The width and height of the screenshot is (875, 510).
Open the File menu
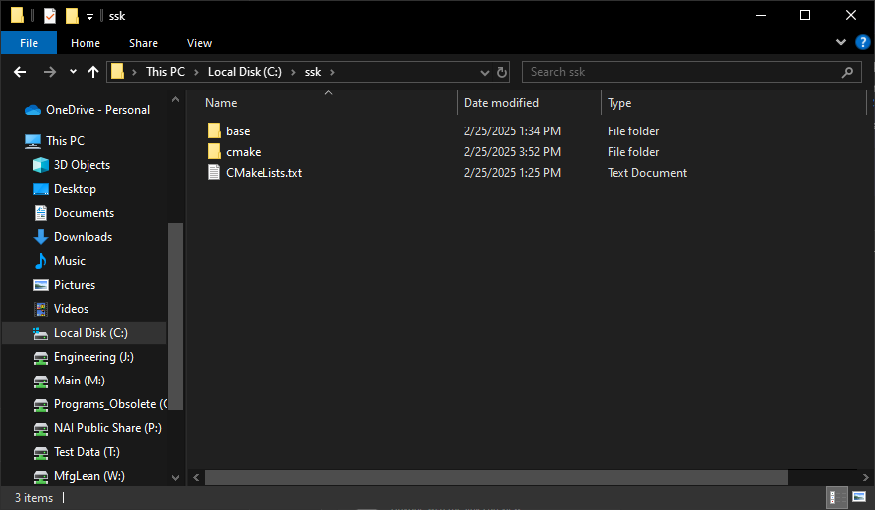29,43
